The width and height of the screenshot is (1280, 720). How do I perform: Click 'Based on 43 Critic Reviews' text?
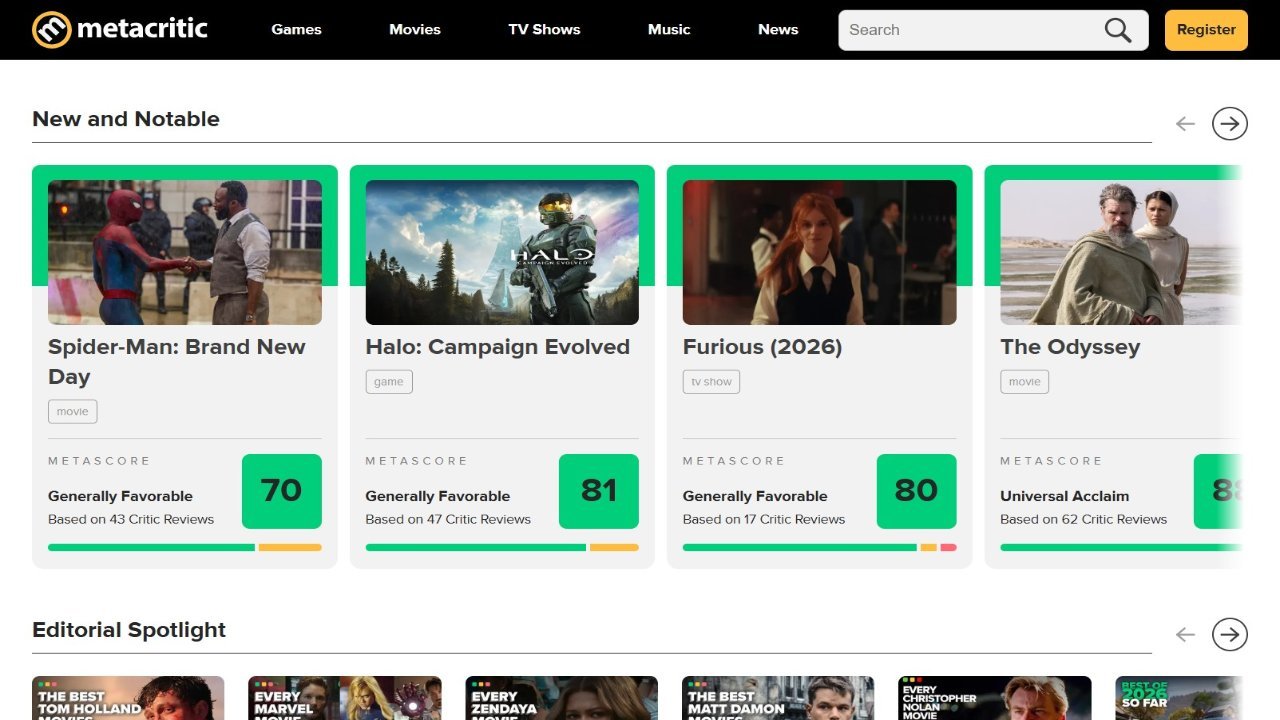131,519
